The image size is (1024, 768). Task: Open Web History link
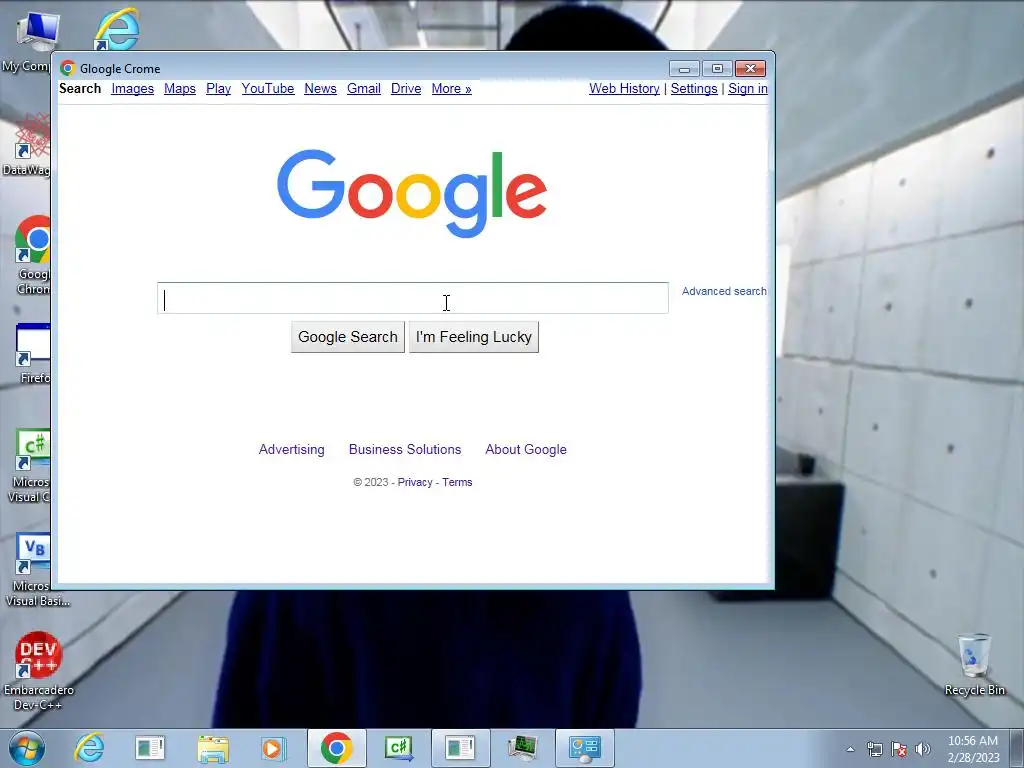pos(624,89)
